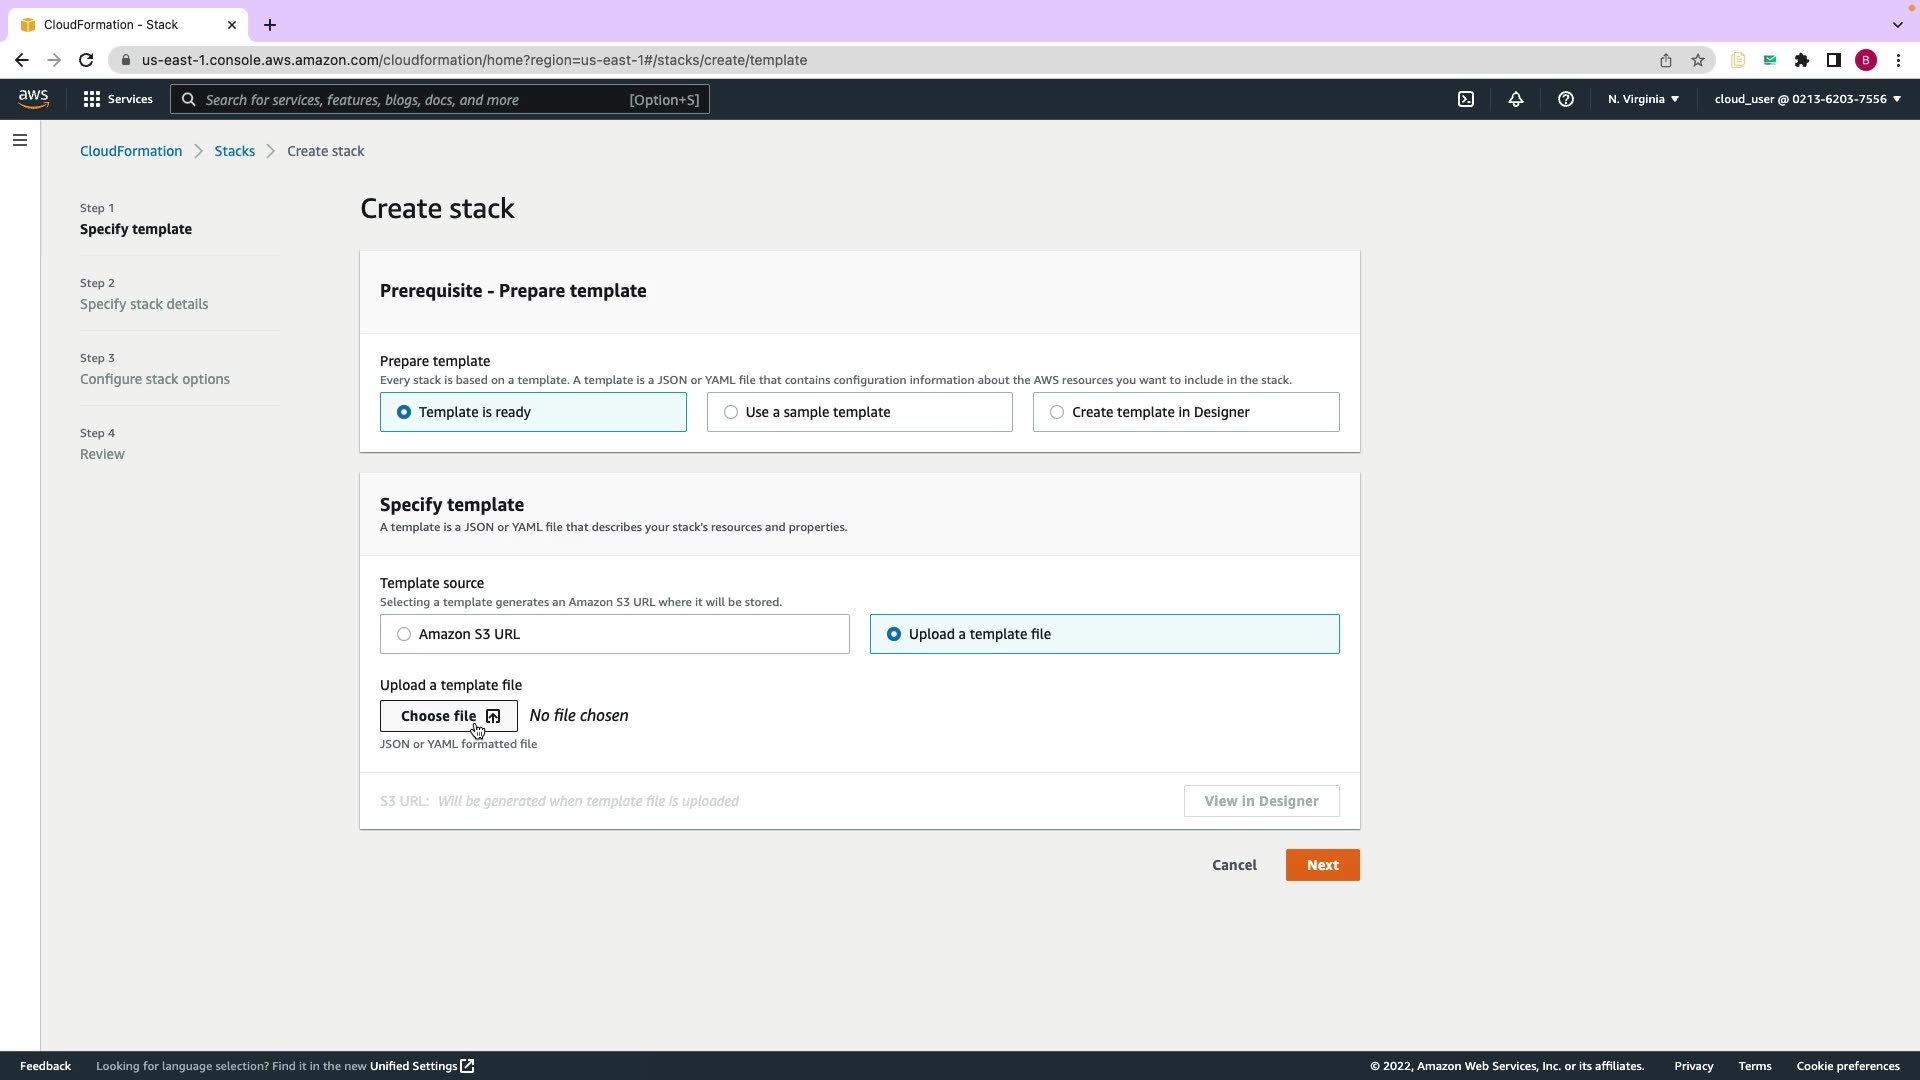Open browser extensions puzzle icon
This screenshot has width=1920, height=1080.
[x=1801, y=60]
